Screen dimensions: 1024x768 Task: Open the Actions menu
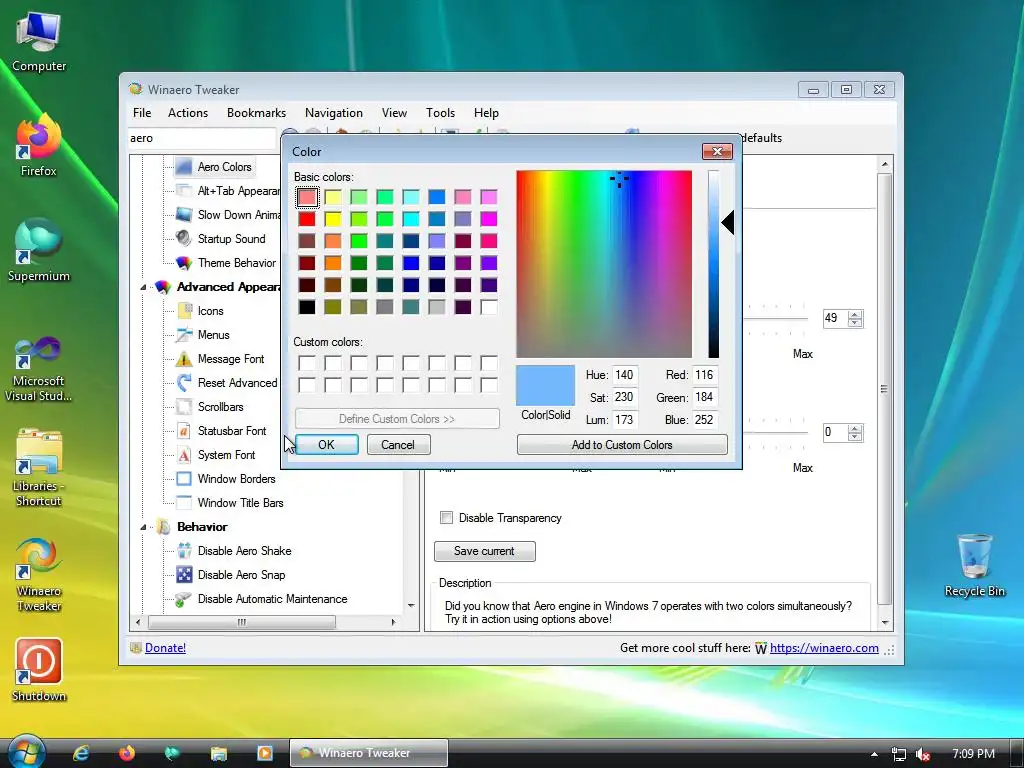pos(188,113)
